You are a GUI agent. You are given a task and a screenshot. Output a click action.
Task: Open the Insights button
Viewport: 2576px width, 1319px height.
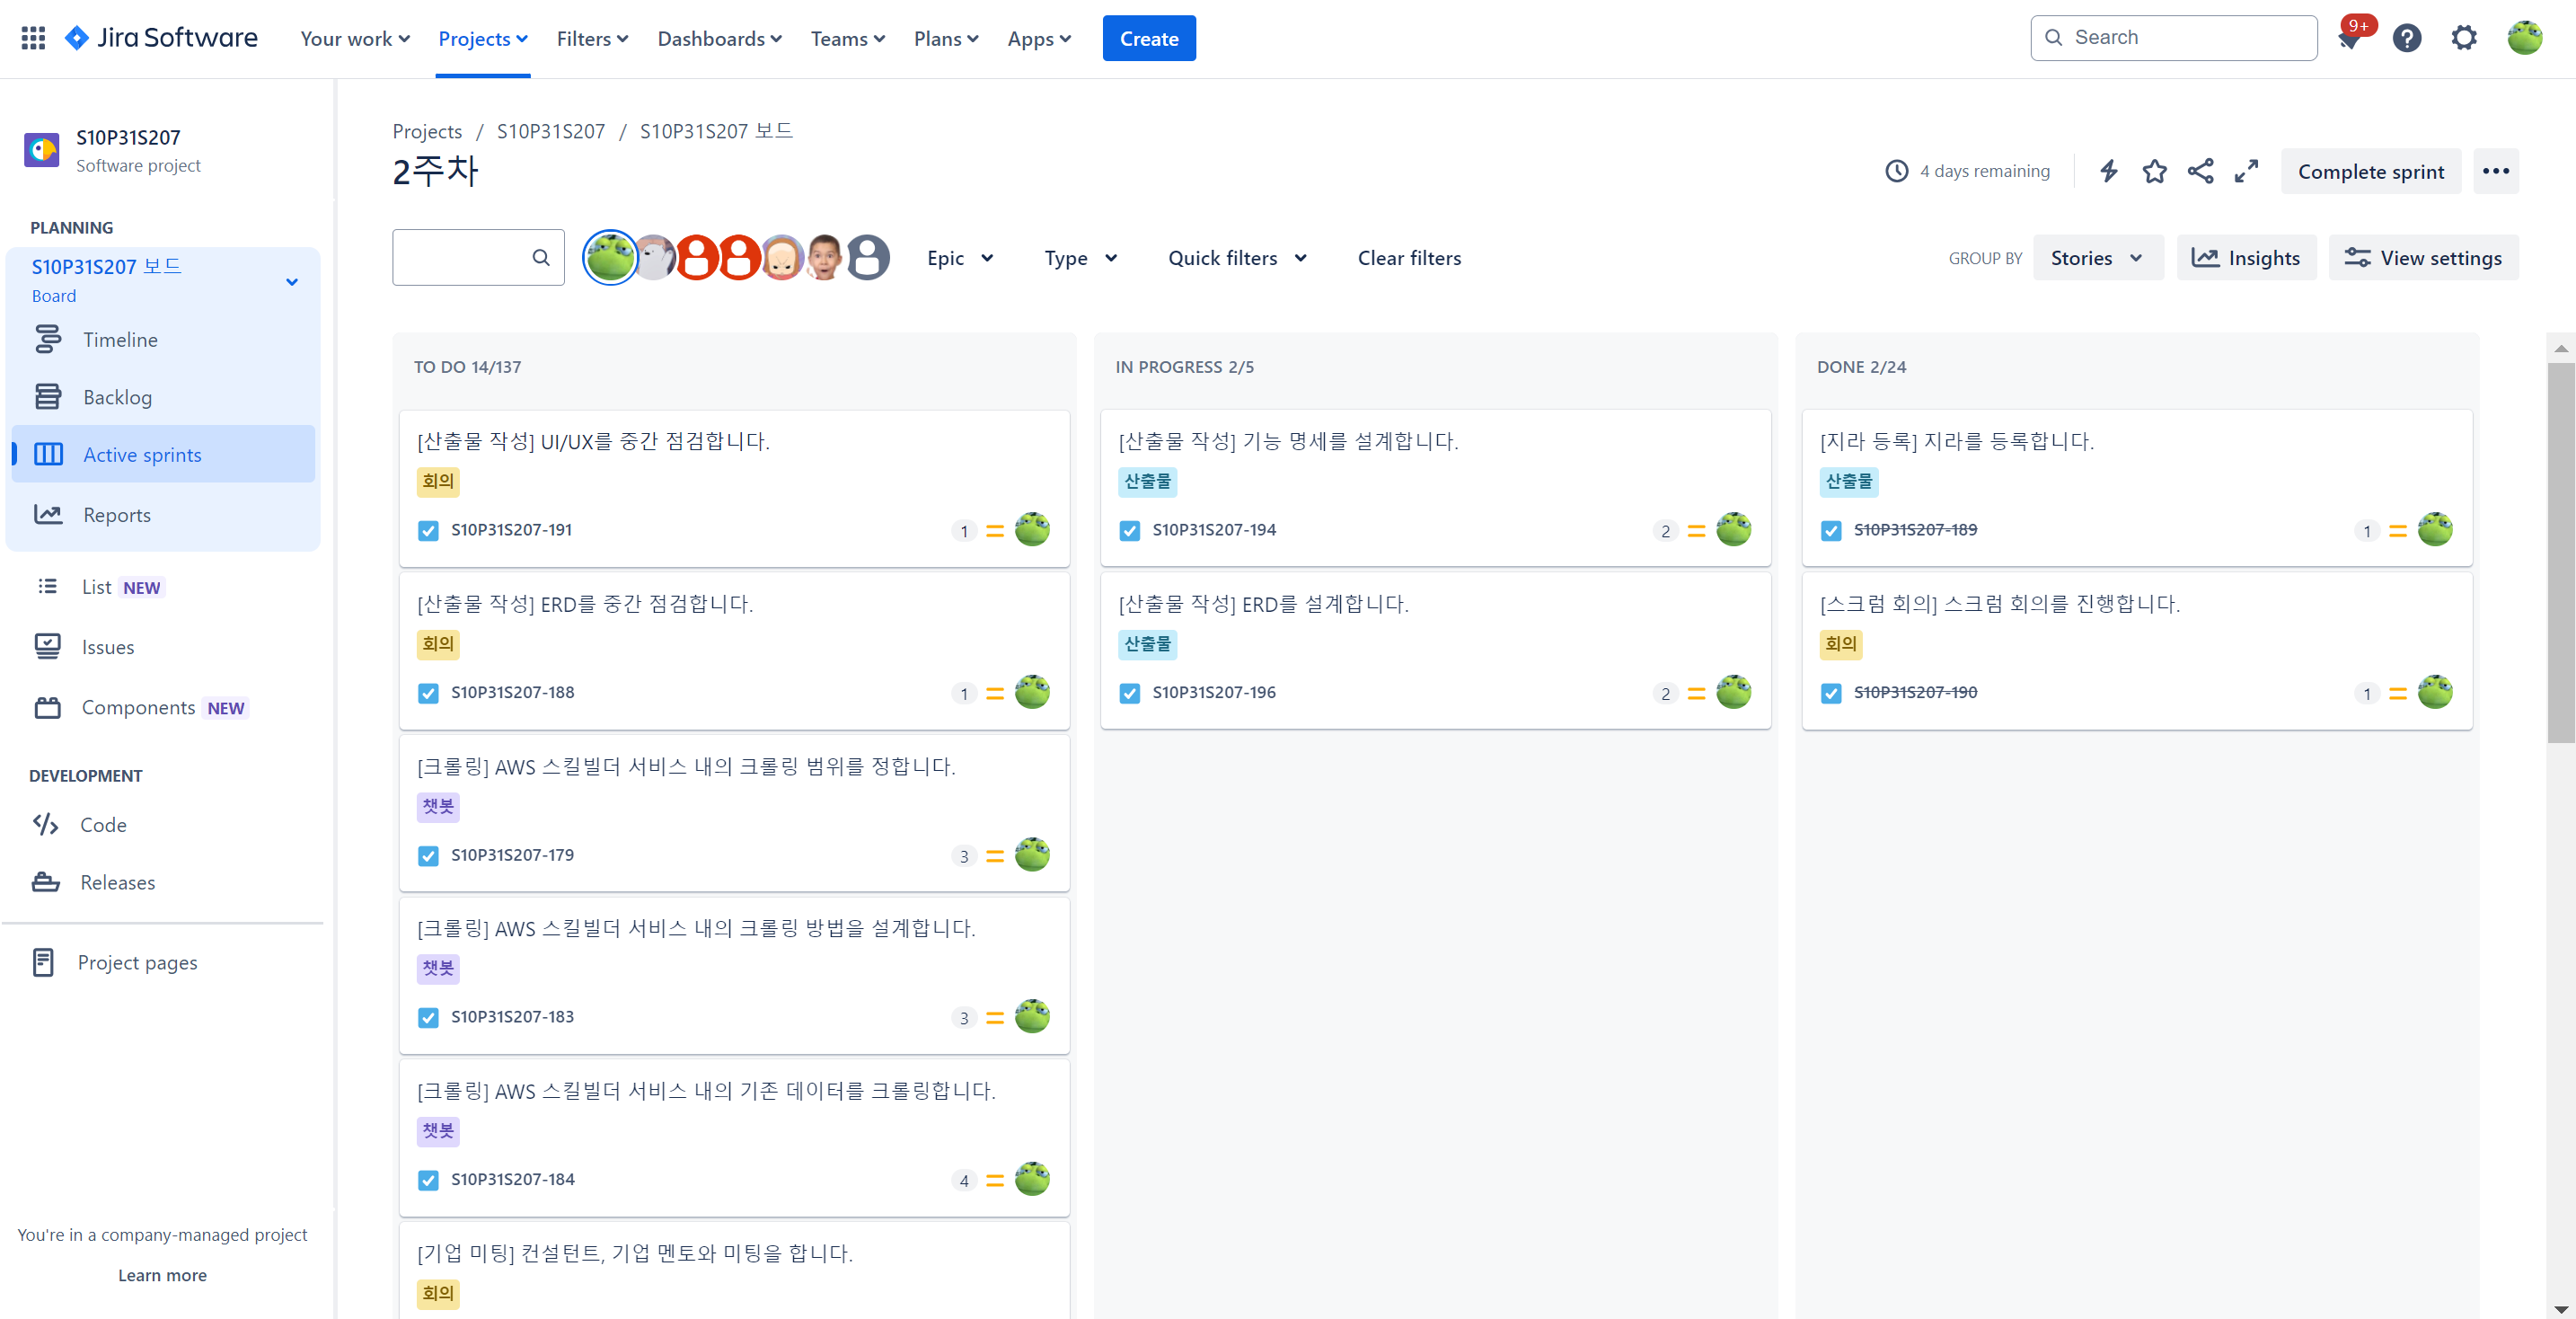(x=2246, y=258)
